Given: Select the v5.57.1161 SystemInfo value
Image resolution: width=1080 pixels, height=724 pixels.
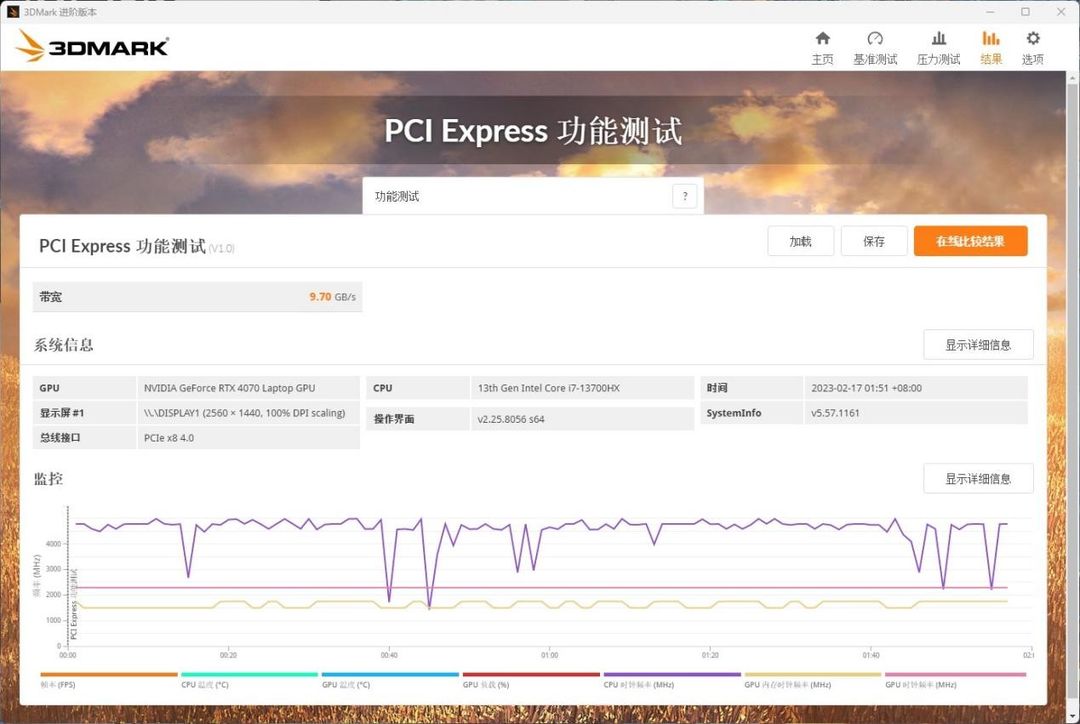Looking at the screenshot, I should (x=835, y=413).
